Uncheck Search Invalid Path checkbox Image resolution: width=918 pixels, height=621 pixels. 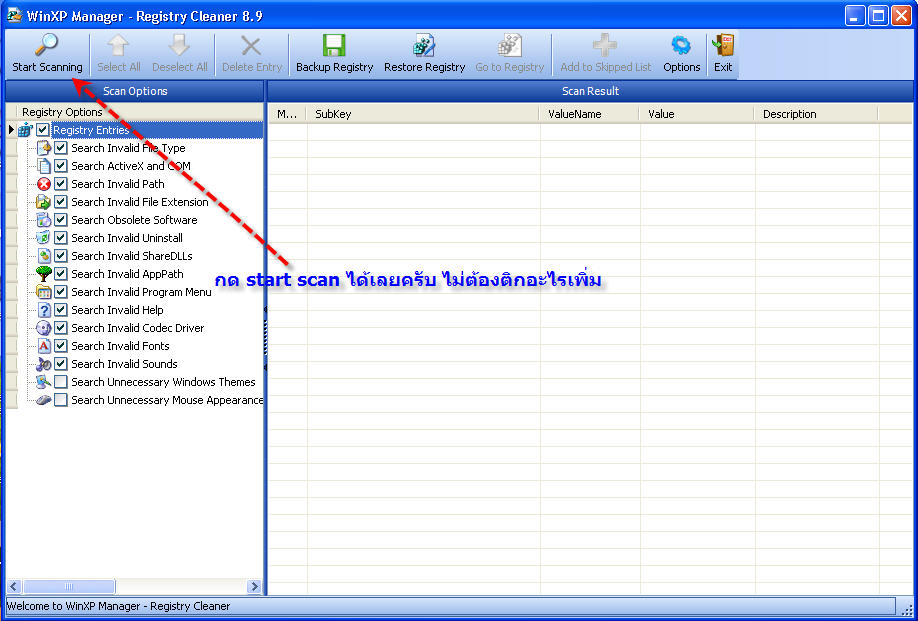click(61, 184)
